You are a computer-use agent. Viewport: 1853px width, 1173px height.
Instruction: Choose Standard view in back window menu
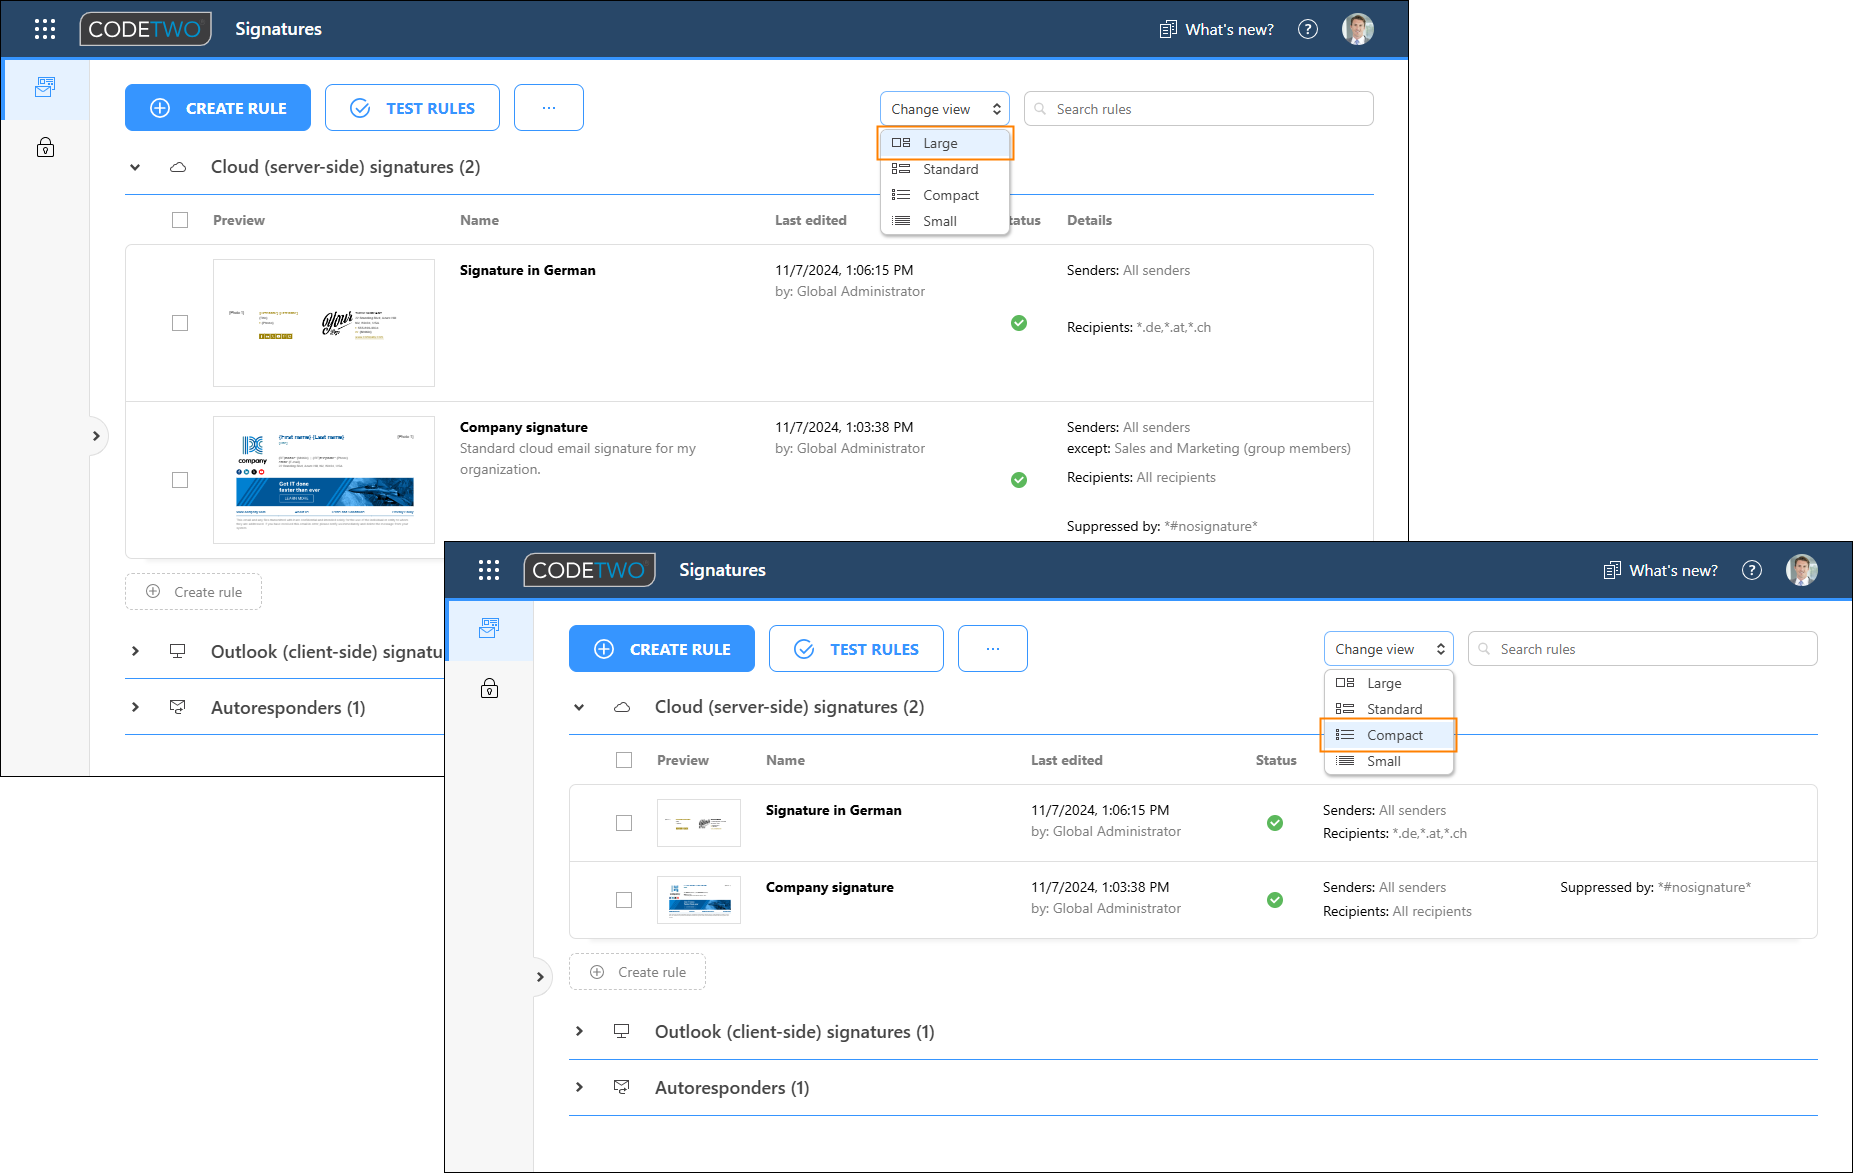(x=945, y=169)
